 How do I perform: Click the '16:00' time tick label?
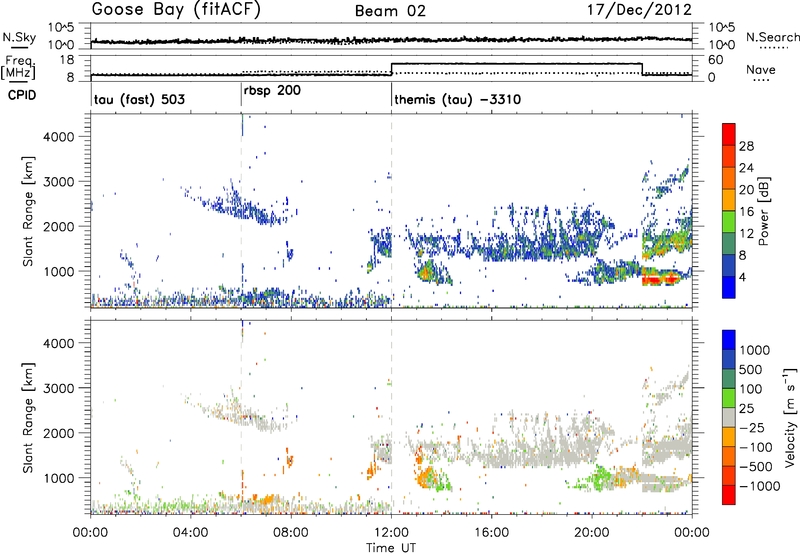coord(491,533)
